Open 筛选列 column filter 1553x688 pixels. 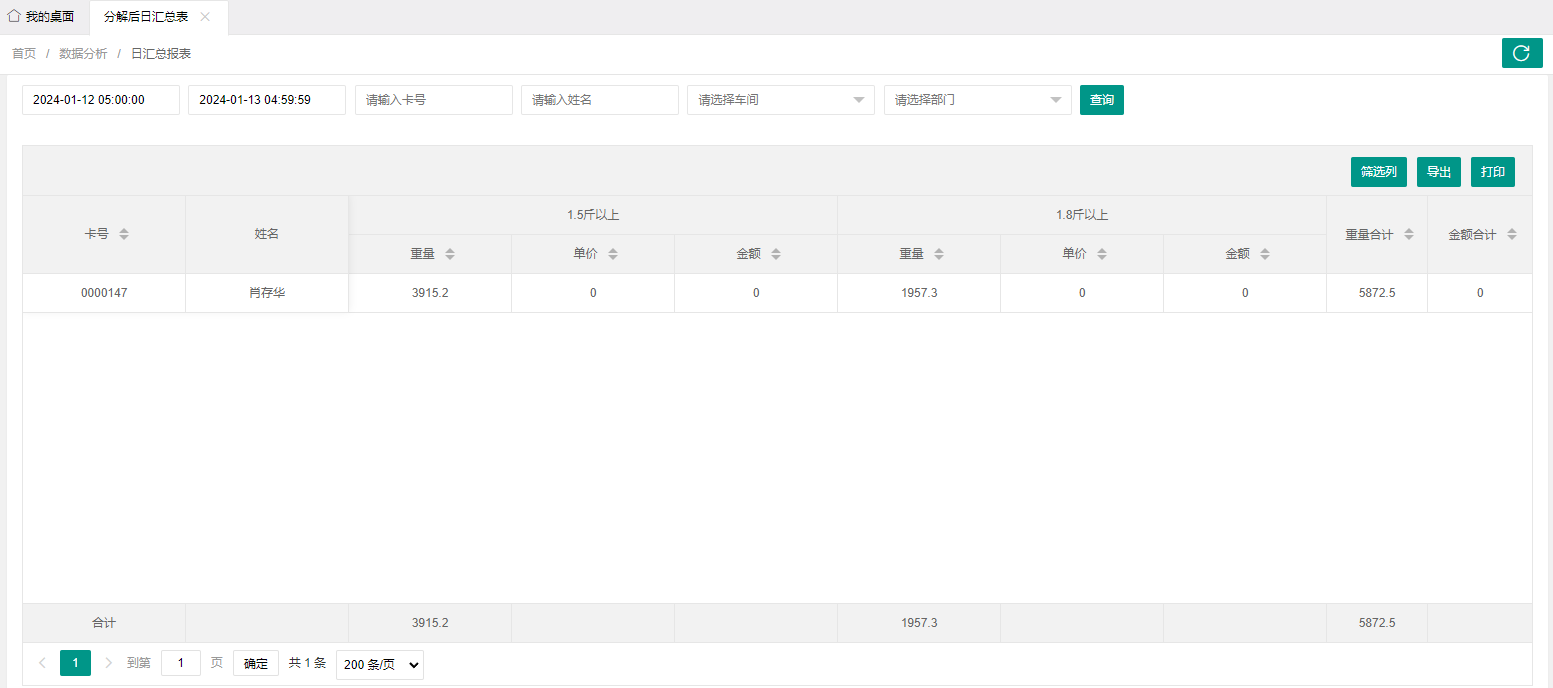pyautogui.click(x=1379, y=172)
